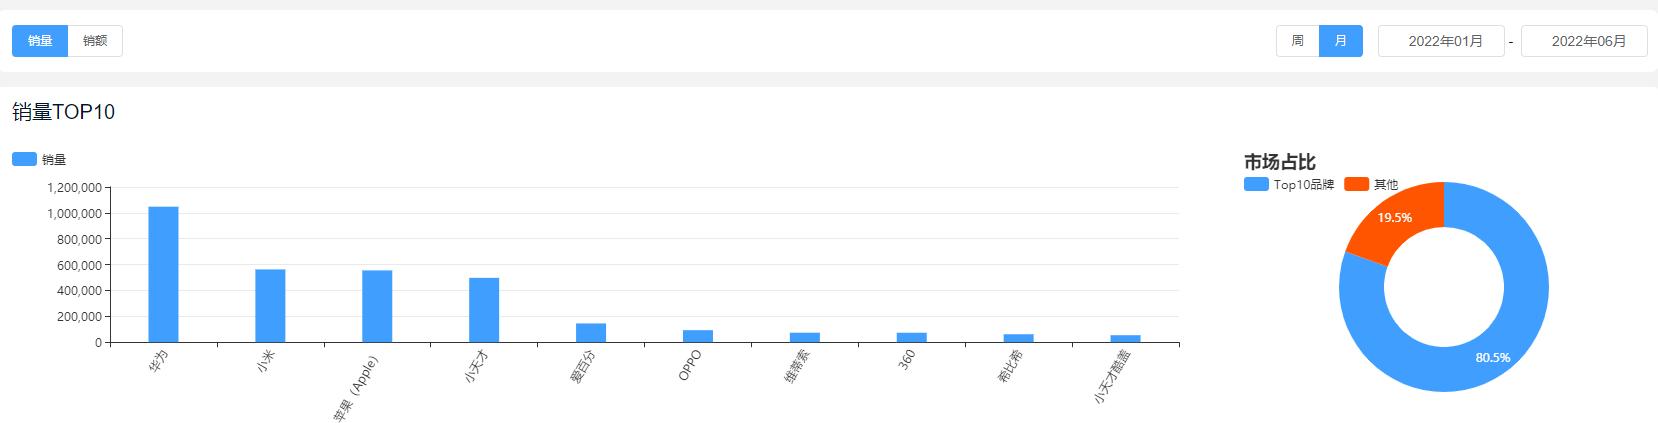Click the 小天才酷盖 bar
Image resolution: width=1658 pixels, height=423 pixels.
[1125, 338]
